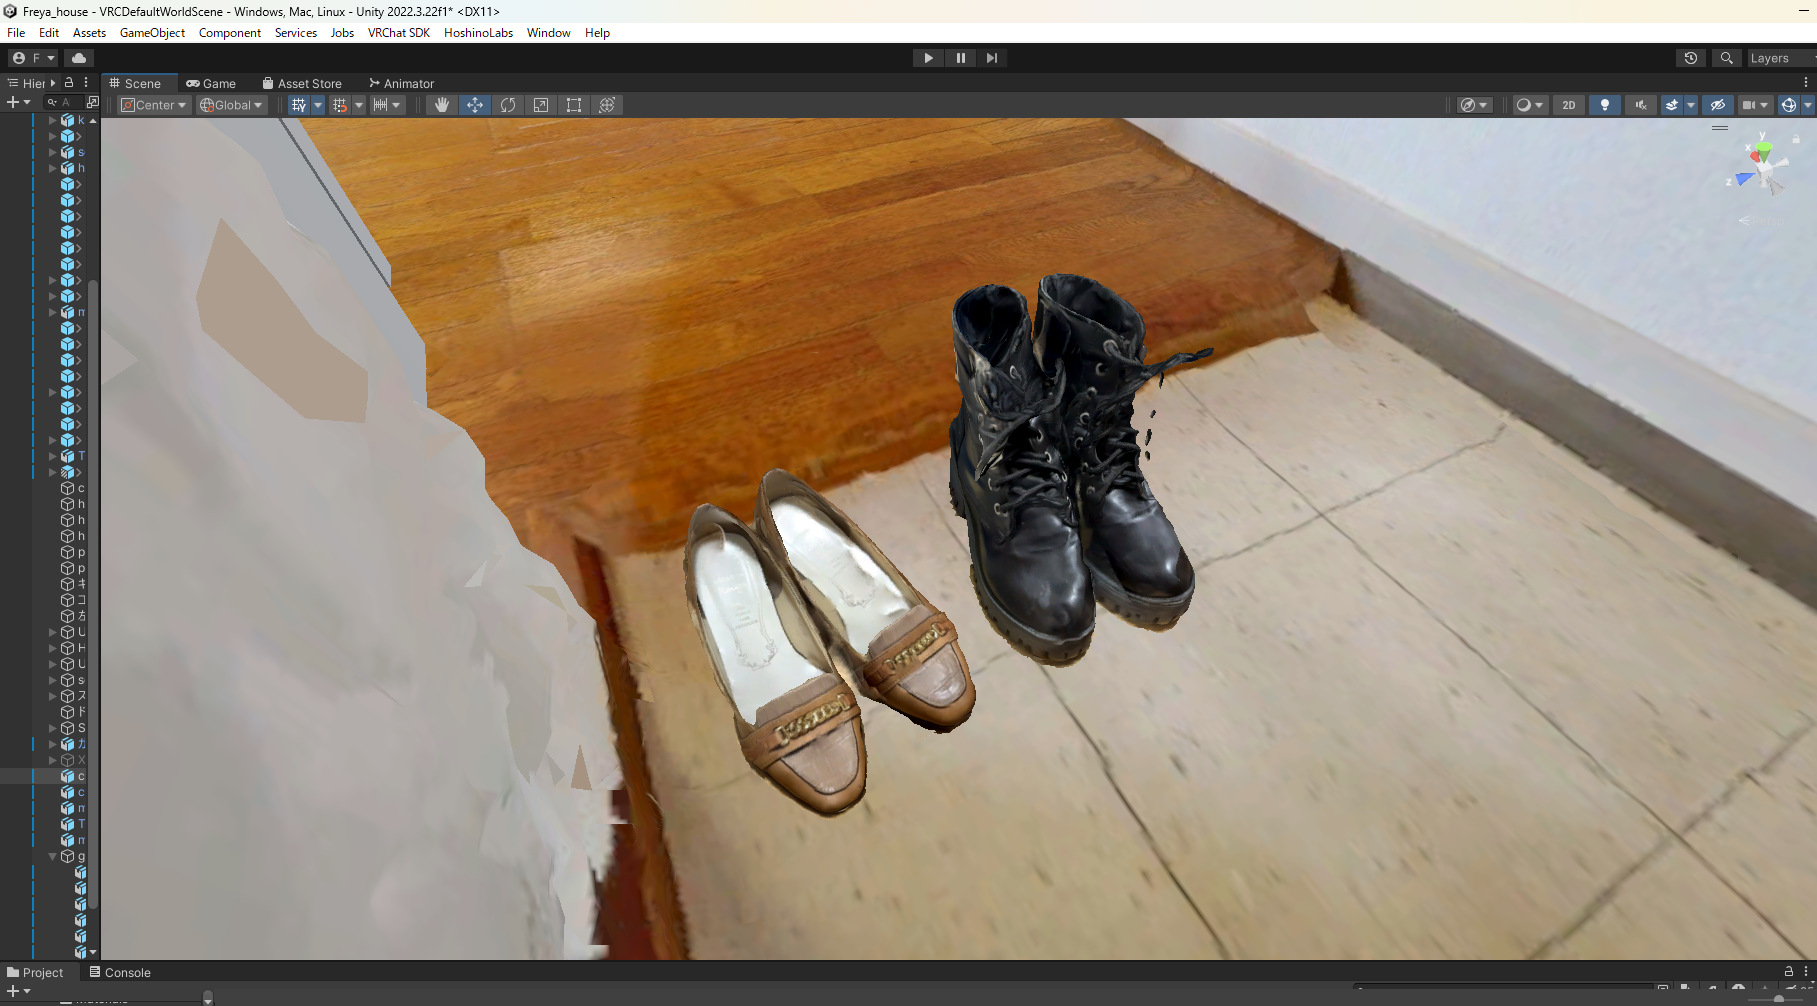Open the VRChat SDK menu
This screenshot has height=1006, width=1817.
tap(398, 33)
